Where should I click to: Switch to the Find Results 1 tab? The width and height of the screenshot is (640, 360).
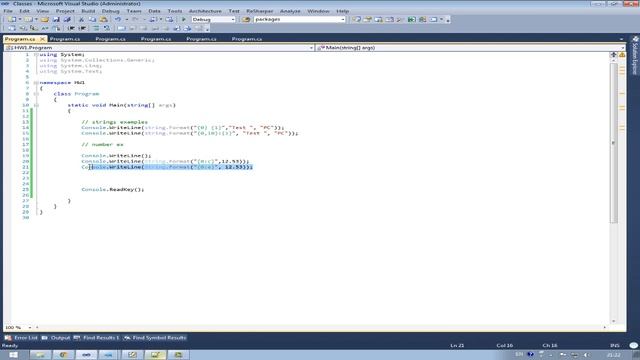click(x=97, y=338)
